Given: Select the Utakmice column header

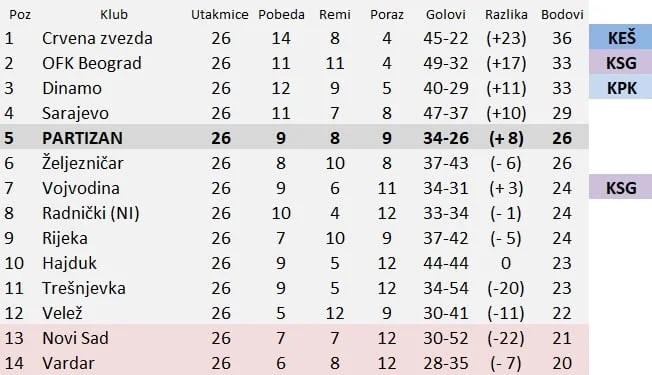Looking at the screenshot, I should tap(220, 15).
